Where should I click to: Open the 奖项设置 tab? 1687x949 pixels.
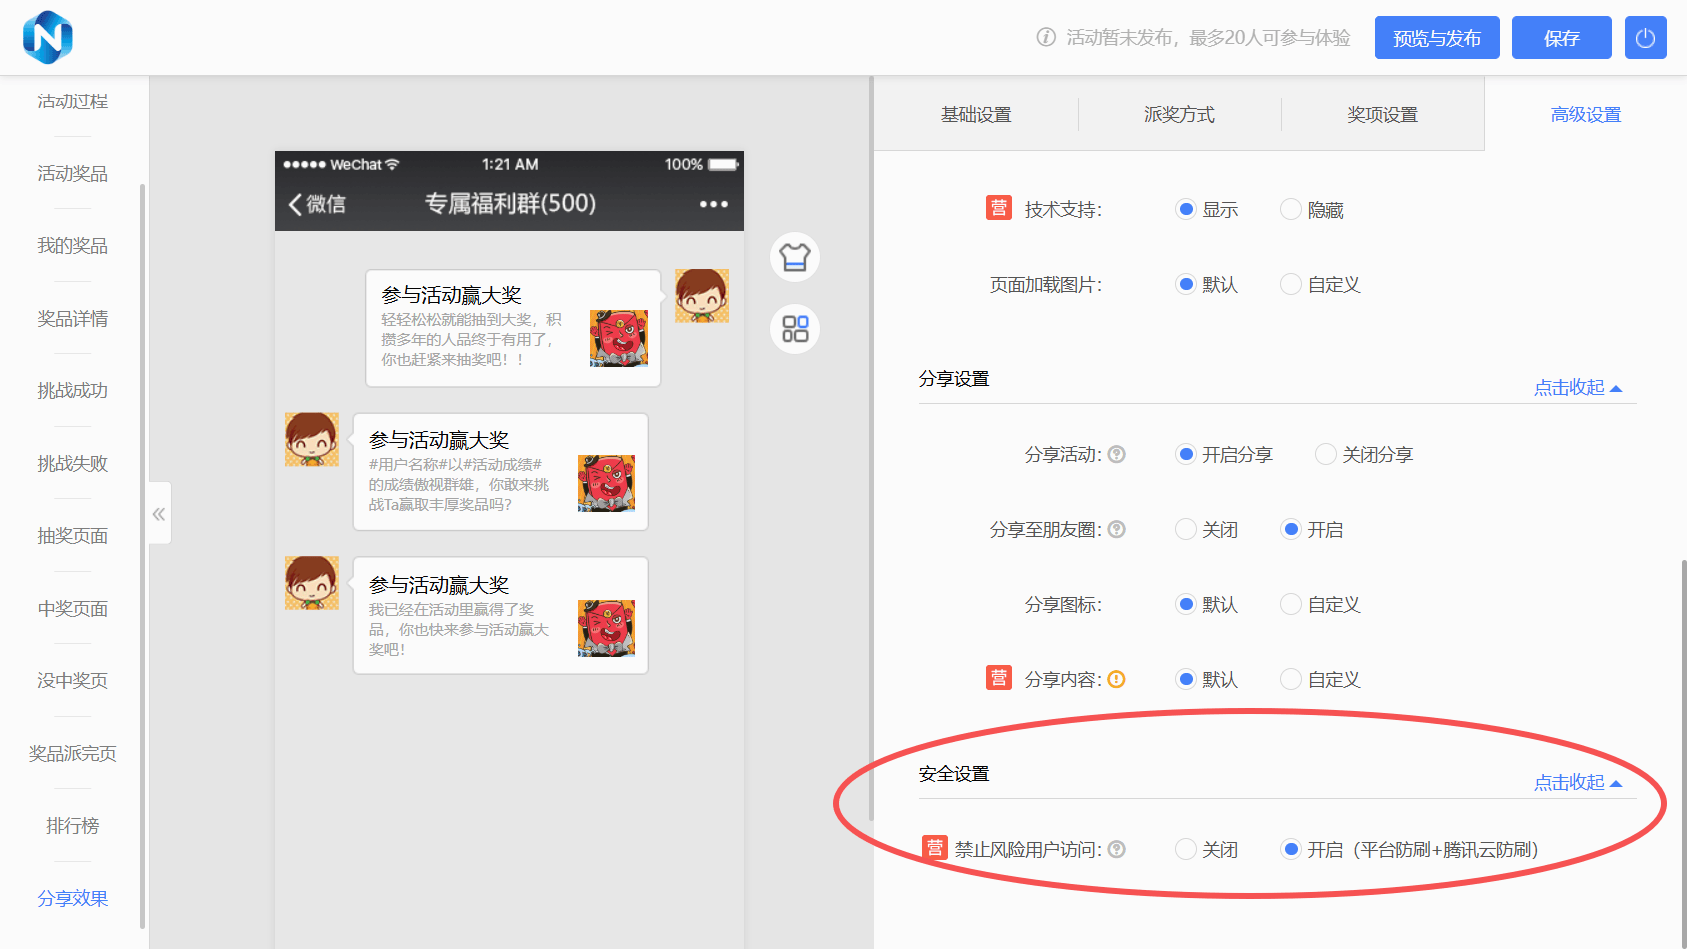pos(1382,115)
